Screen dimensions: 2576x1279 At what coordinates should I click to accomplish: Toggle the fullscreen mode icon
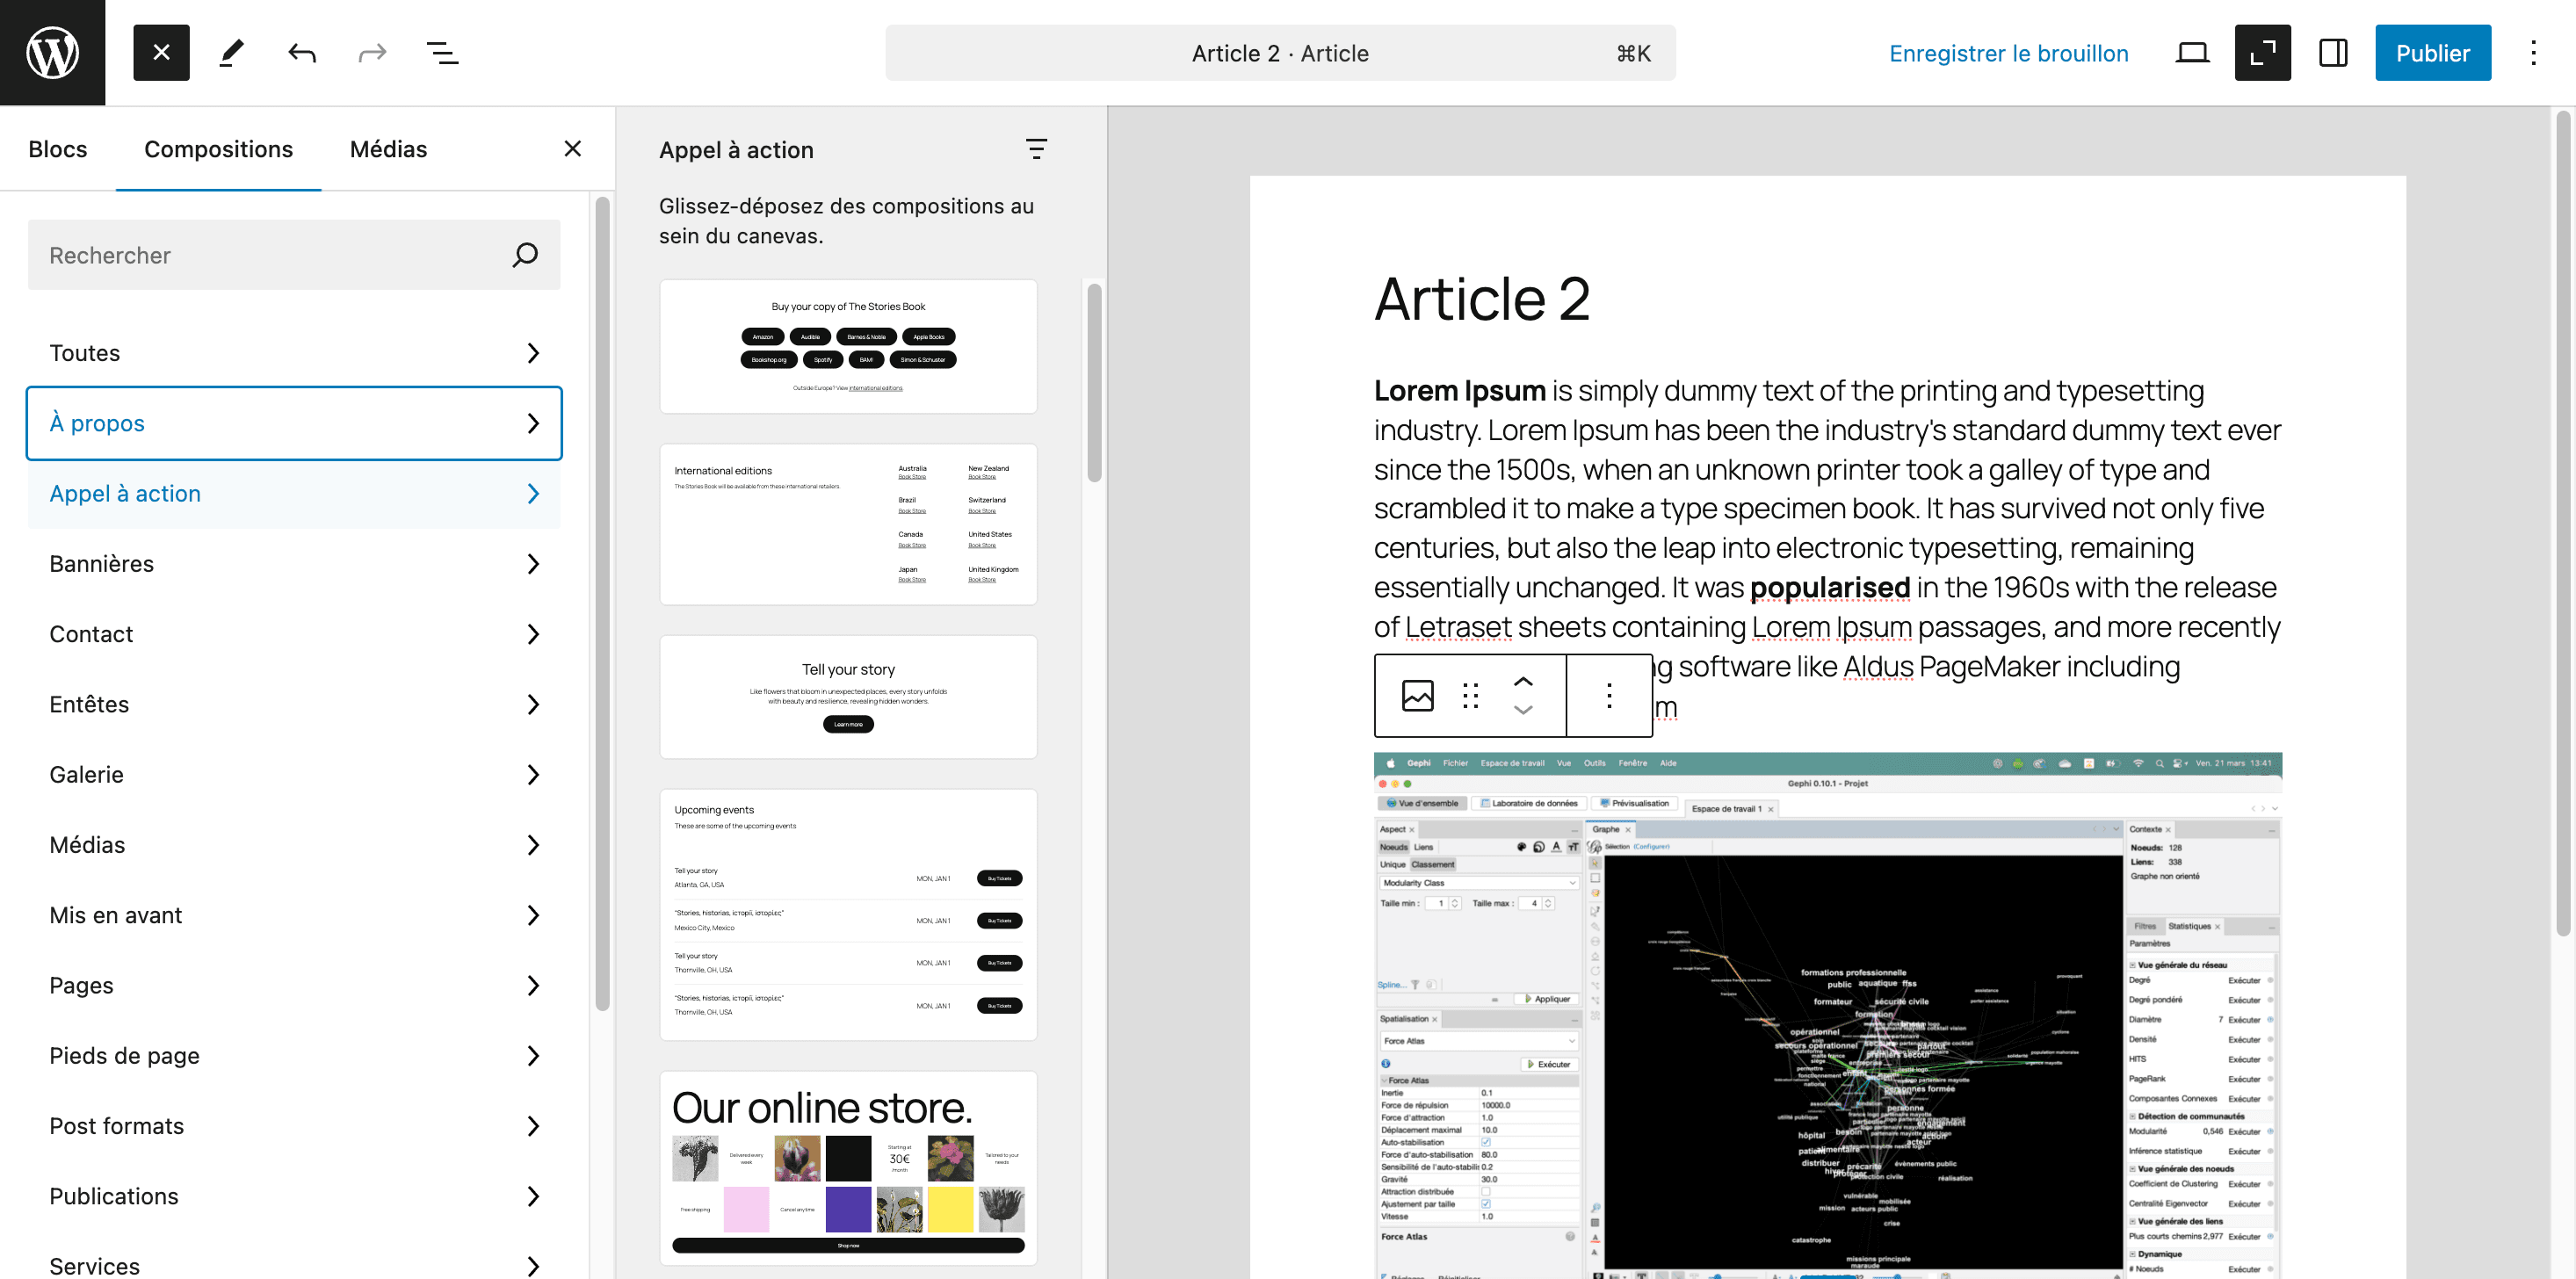click(x=2262, y=52)
